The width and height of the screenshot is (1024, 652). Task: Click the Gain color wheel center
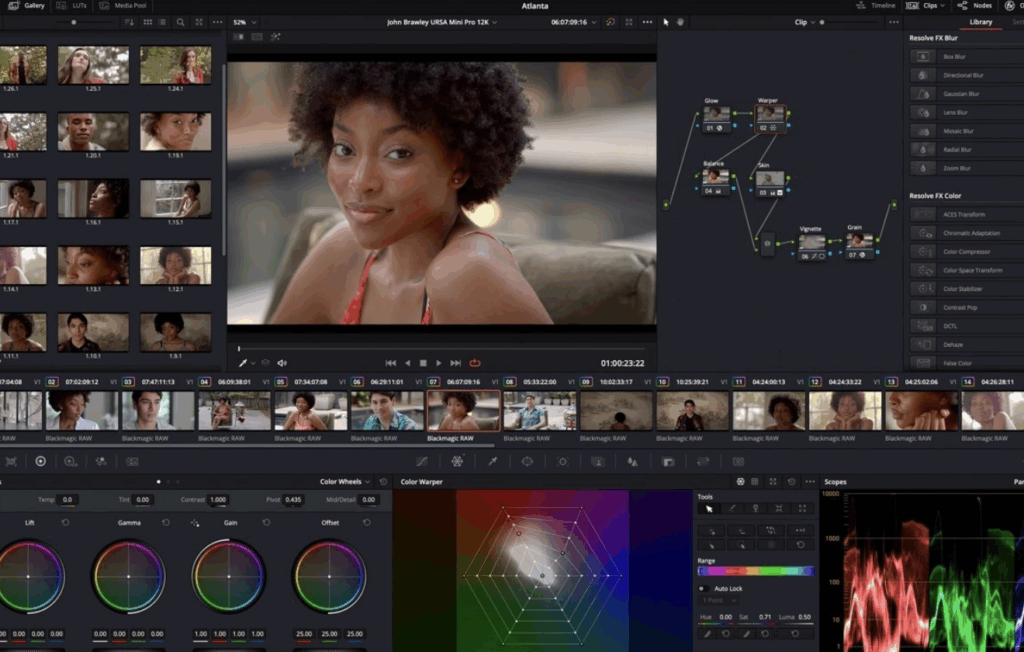click(x=229, y=576)
